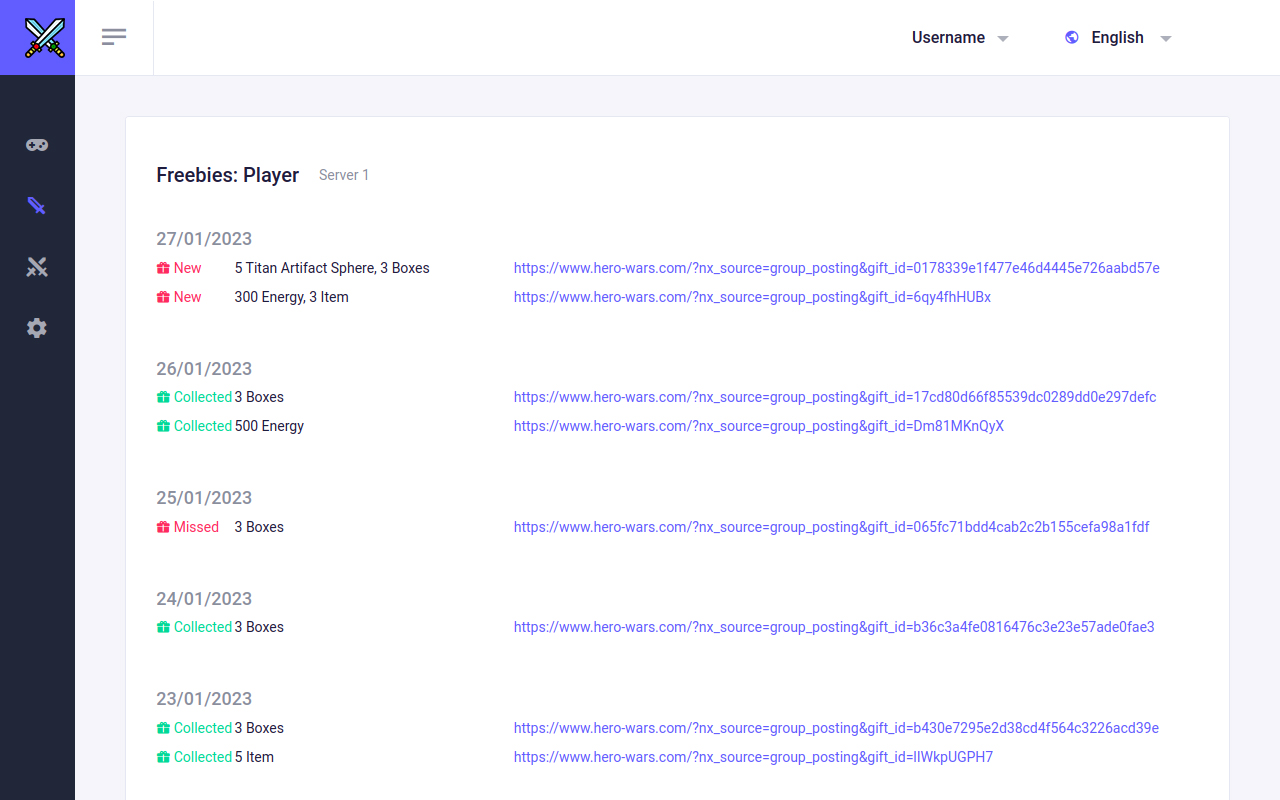The width and height of the screenshot is (1280, 800).
Task: Click the Missed status label
Action: [x=196, y=527]
